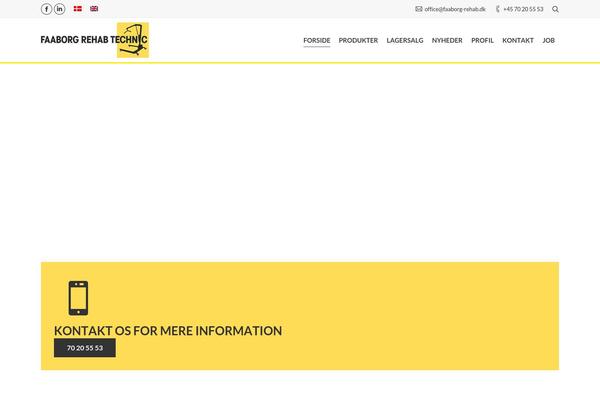Click the Kontakt os for mere information heading

pyautogui.click(x=168, y=331)
